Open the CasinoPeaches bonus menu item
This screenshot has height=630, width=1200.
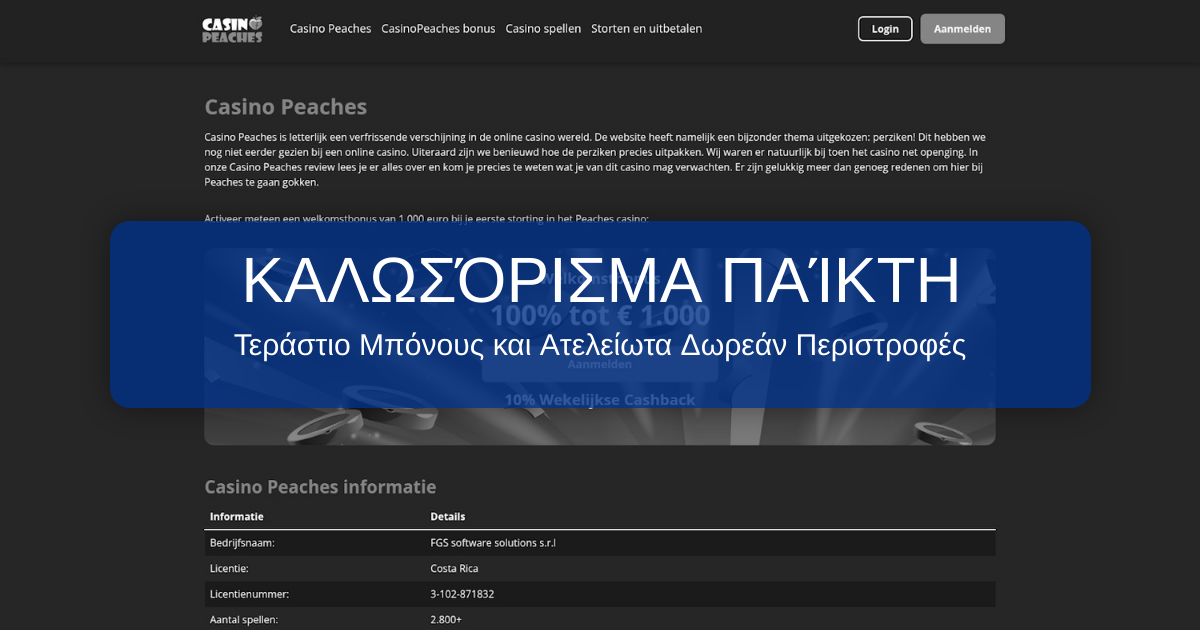click(438, 29)
